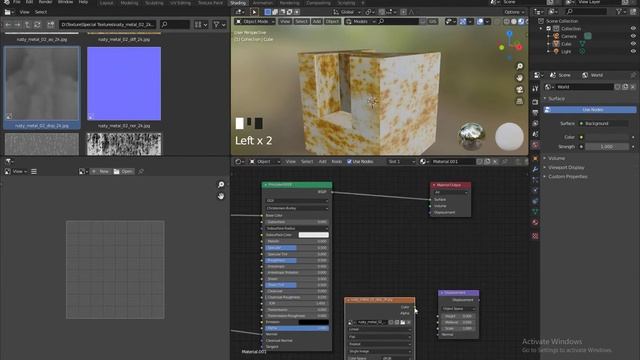Click Open image button in image editor
The height and width of the screenshot is (360, 640).
(123, 171)
